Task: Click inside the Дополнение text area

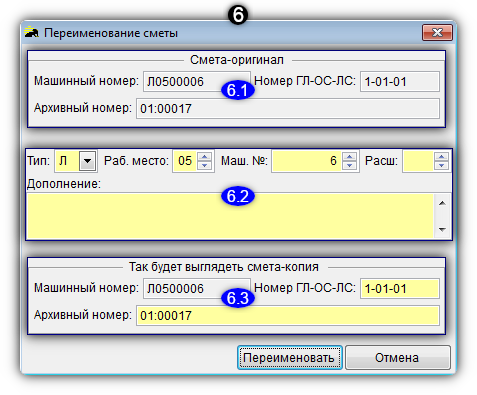Action: [x=230, y=216]
